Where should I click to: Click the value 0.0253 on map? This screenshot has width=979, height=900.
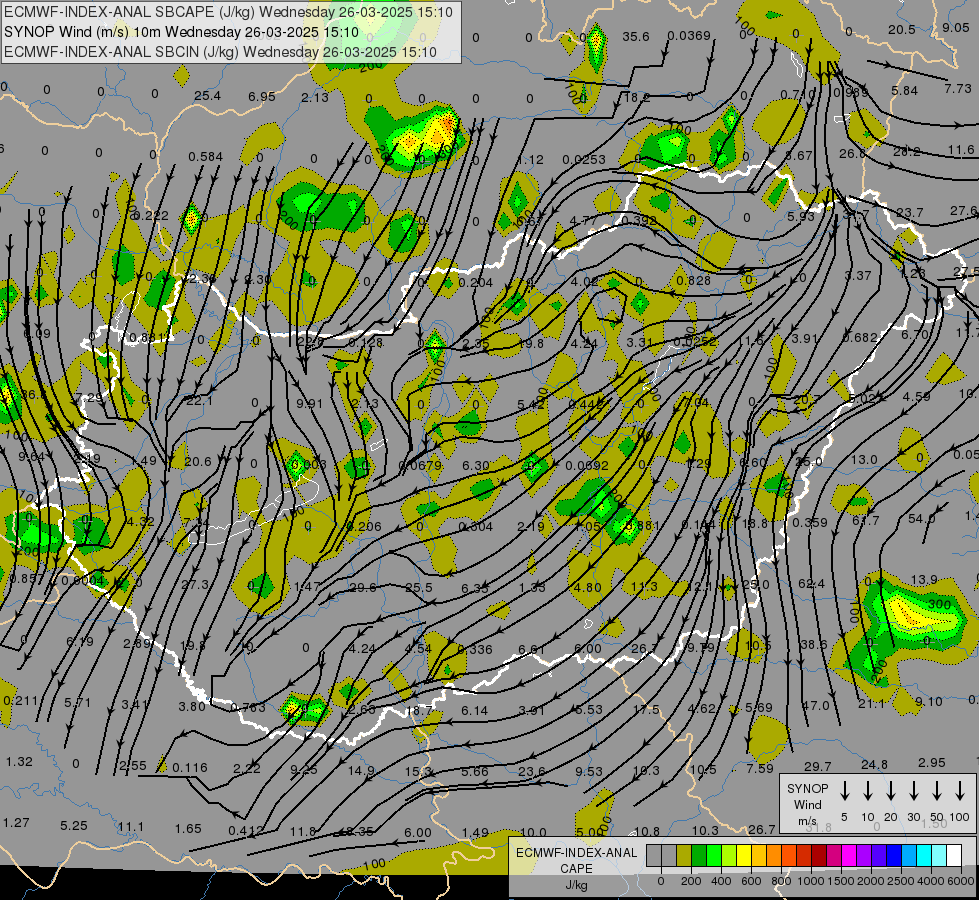[584, 159]
